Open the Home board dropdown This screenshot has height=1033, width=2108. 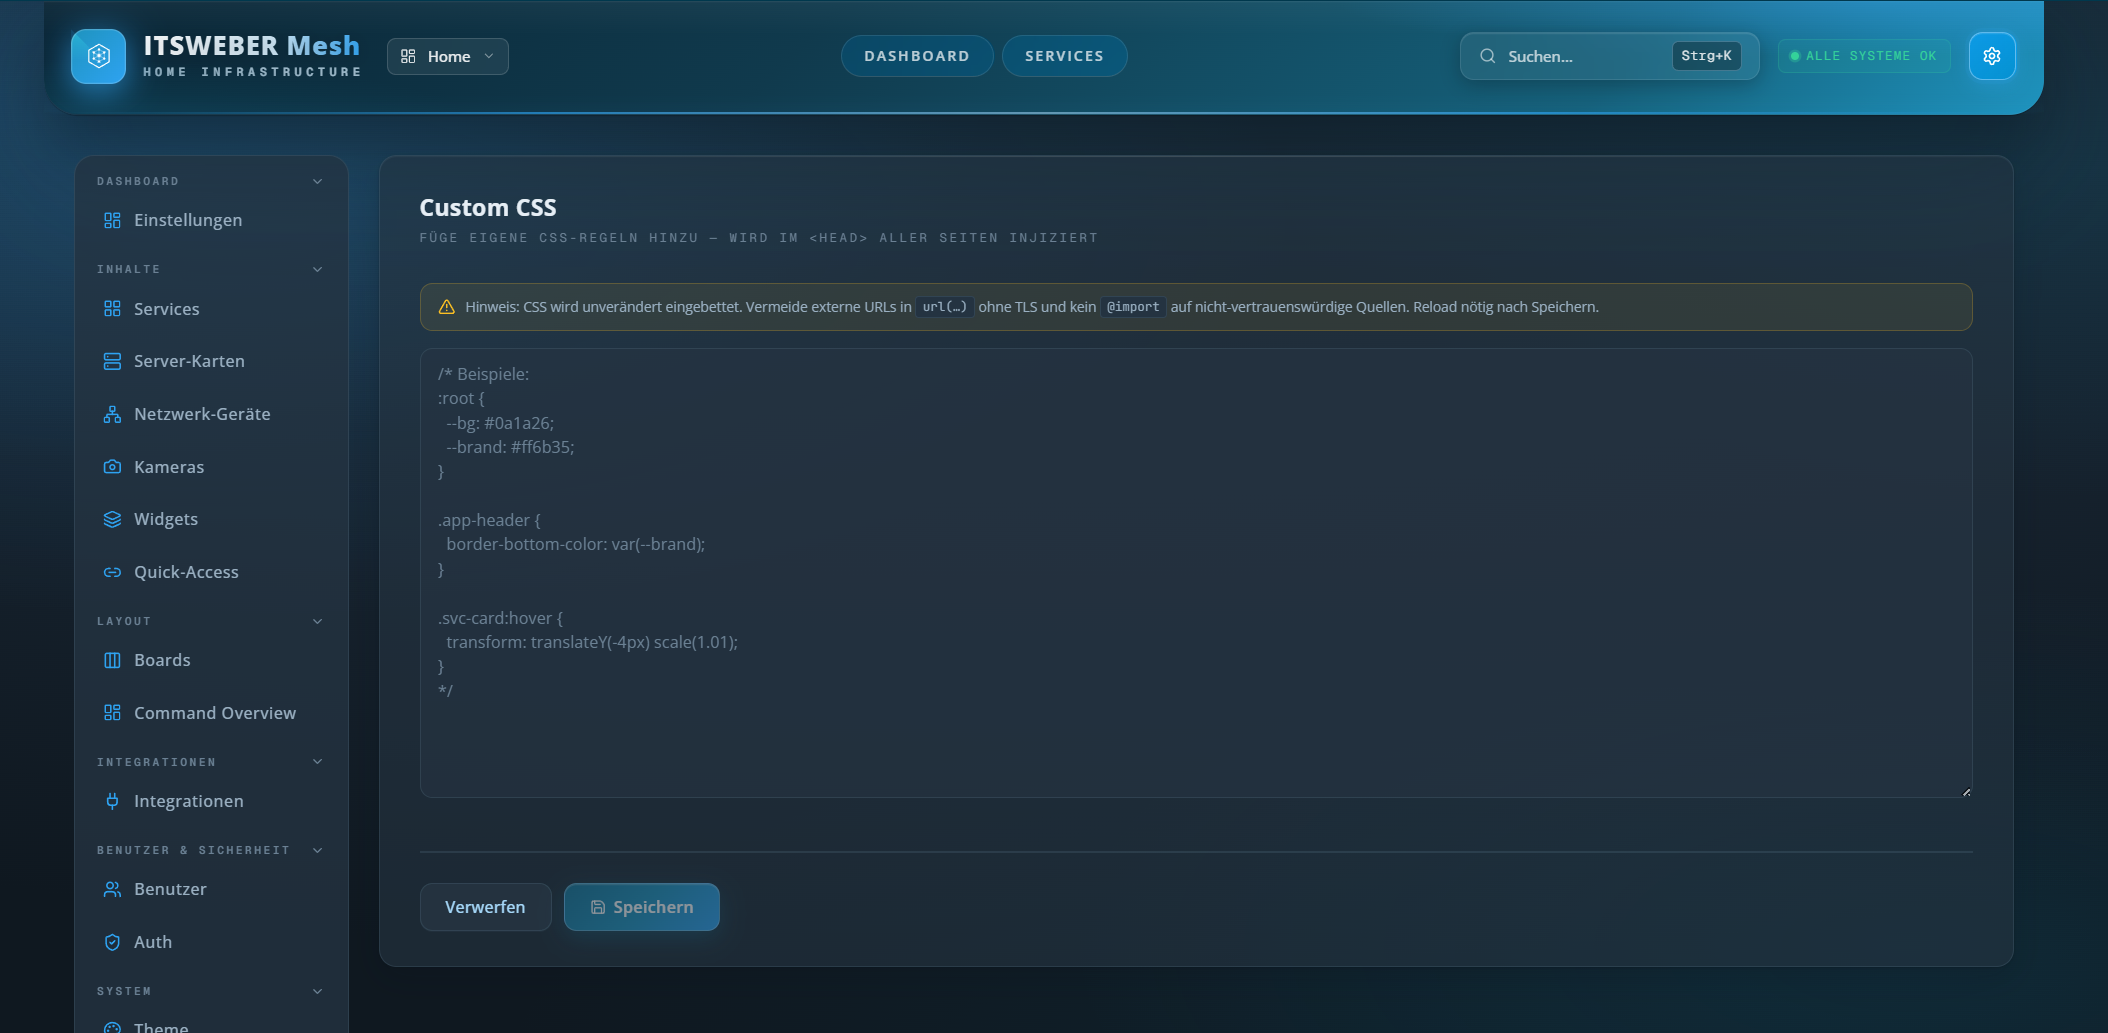pos(447,56)
